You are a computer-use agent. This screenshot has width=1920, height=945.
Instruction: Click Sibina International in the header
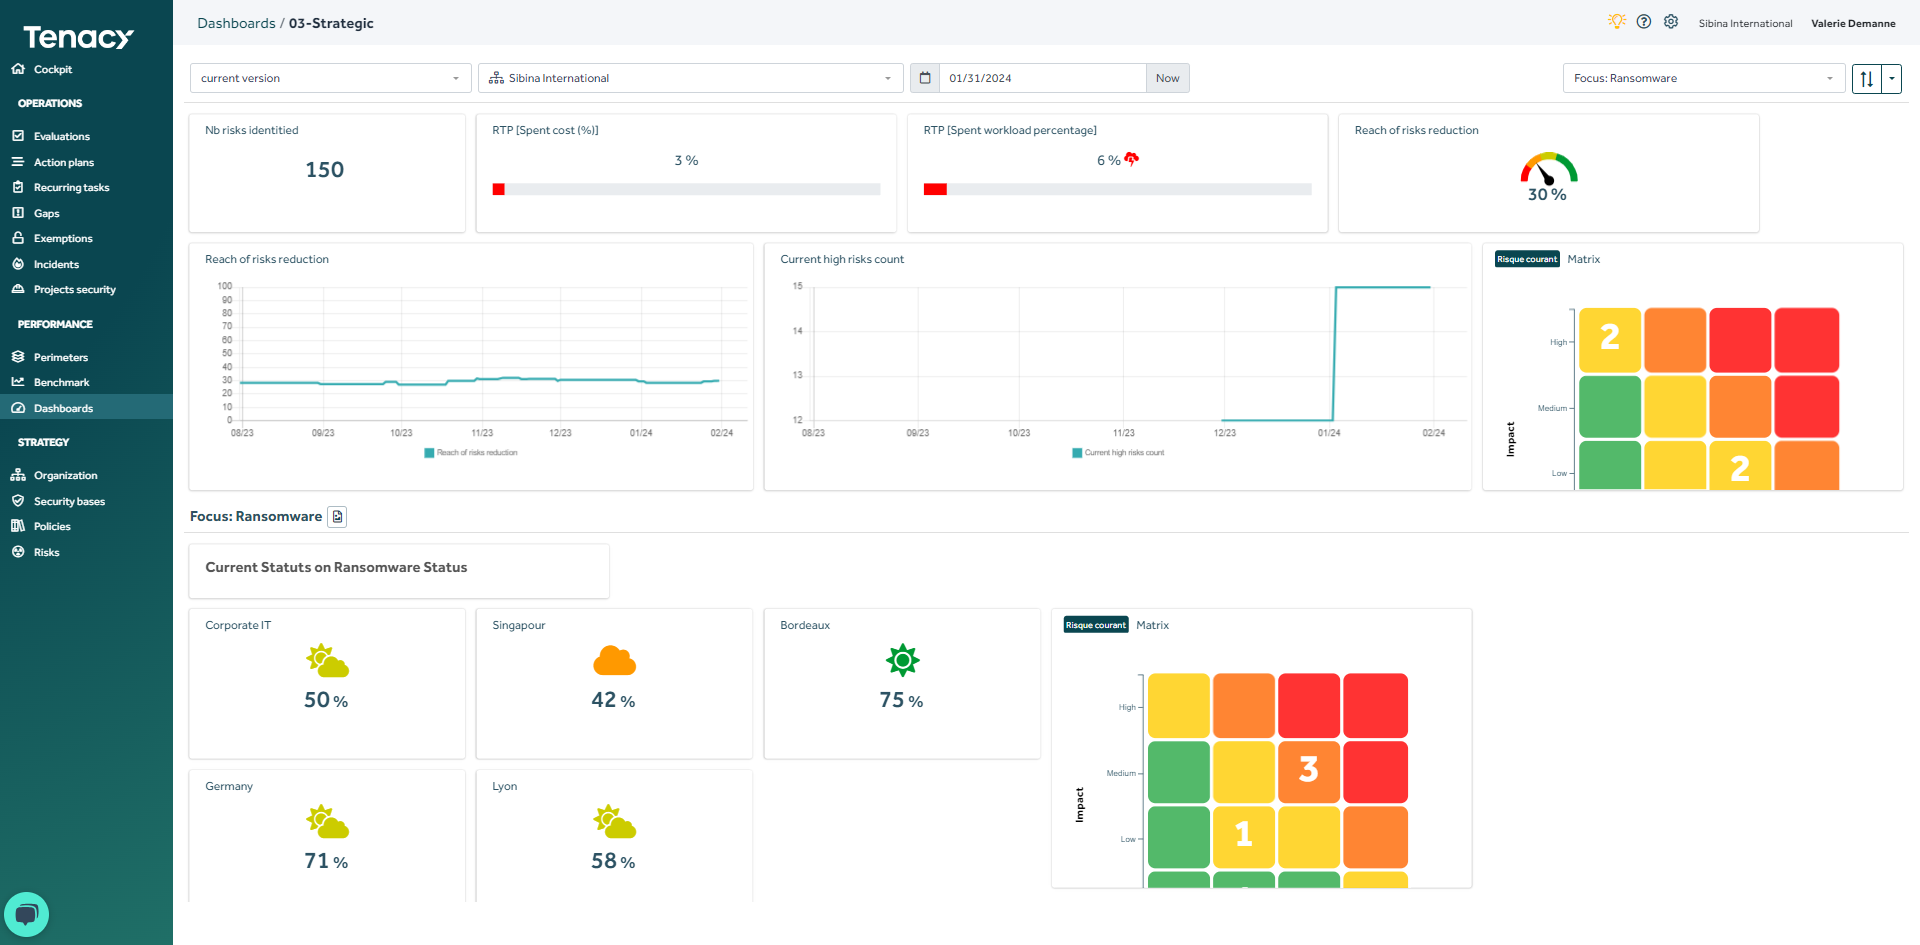pyautogui.click(x=1745, y=23)
